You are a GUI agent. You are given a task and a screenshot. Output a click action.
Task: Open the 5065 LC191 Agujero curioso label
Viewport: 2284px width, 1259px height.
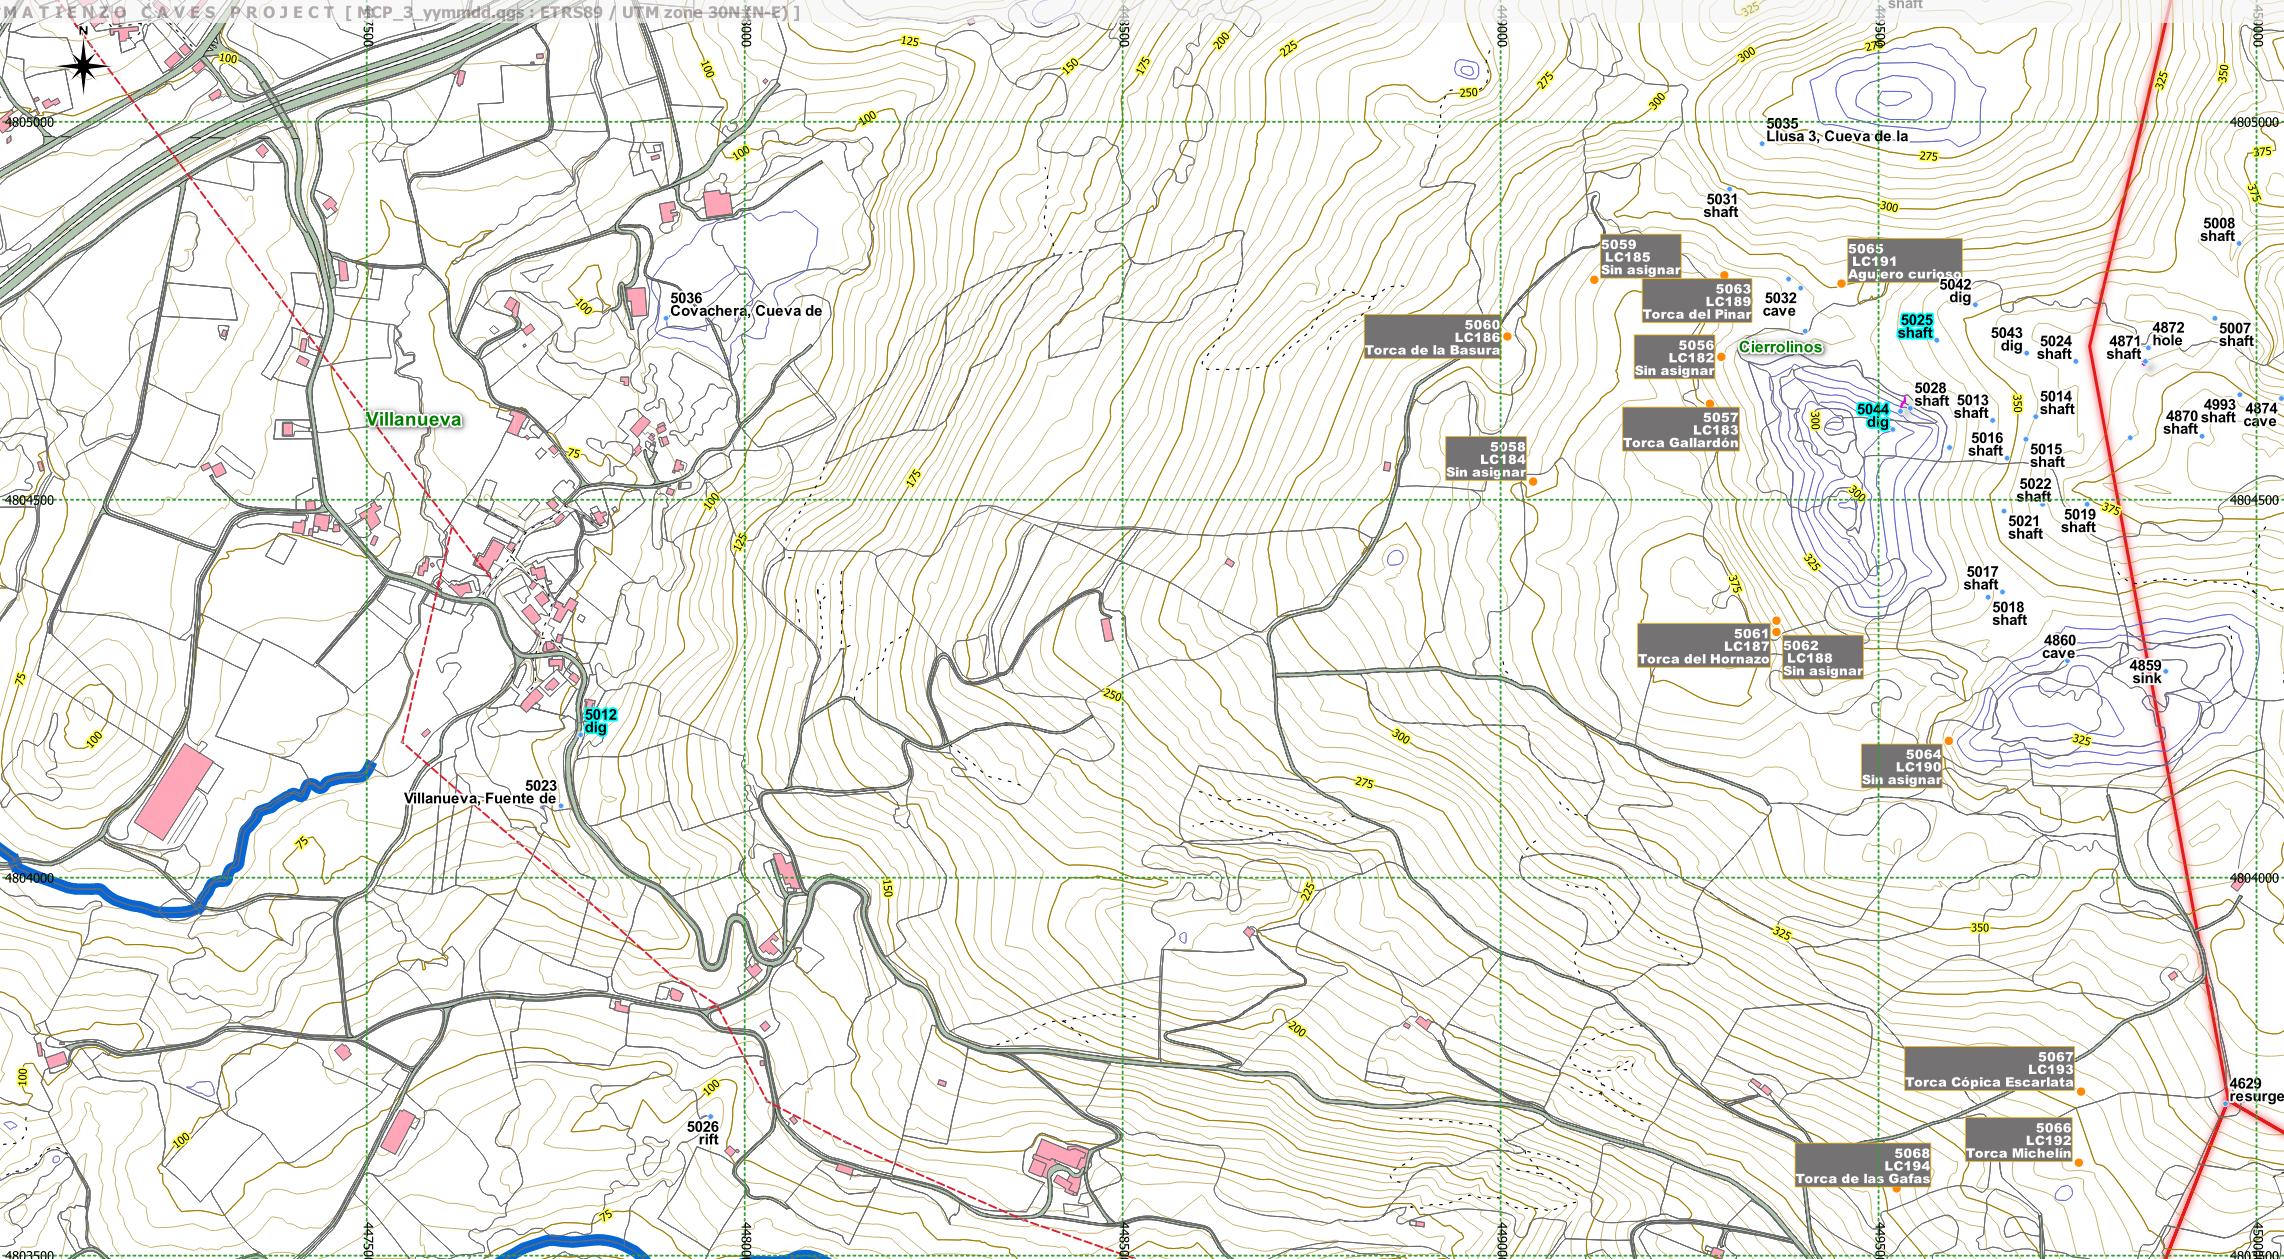[x=1904, y=261]
